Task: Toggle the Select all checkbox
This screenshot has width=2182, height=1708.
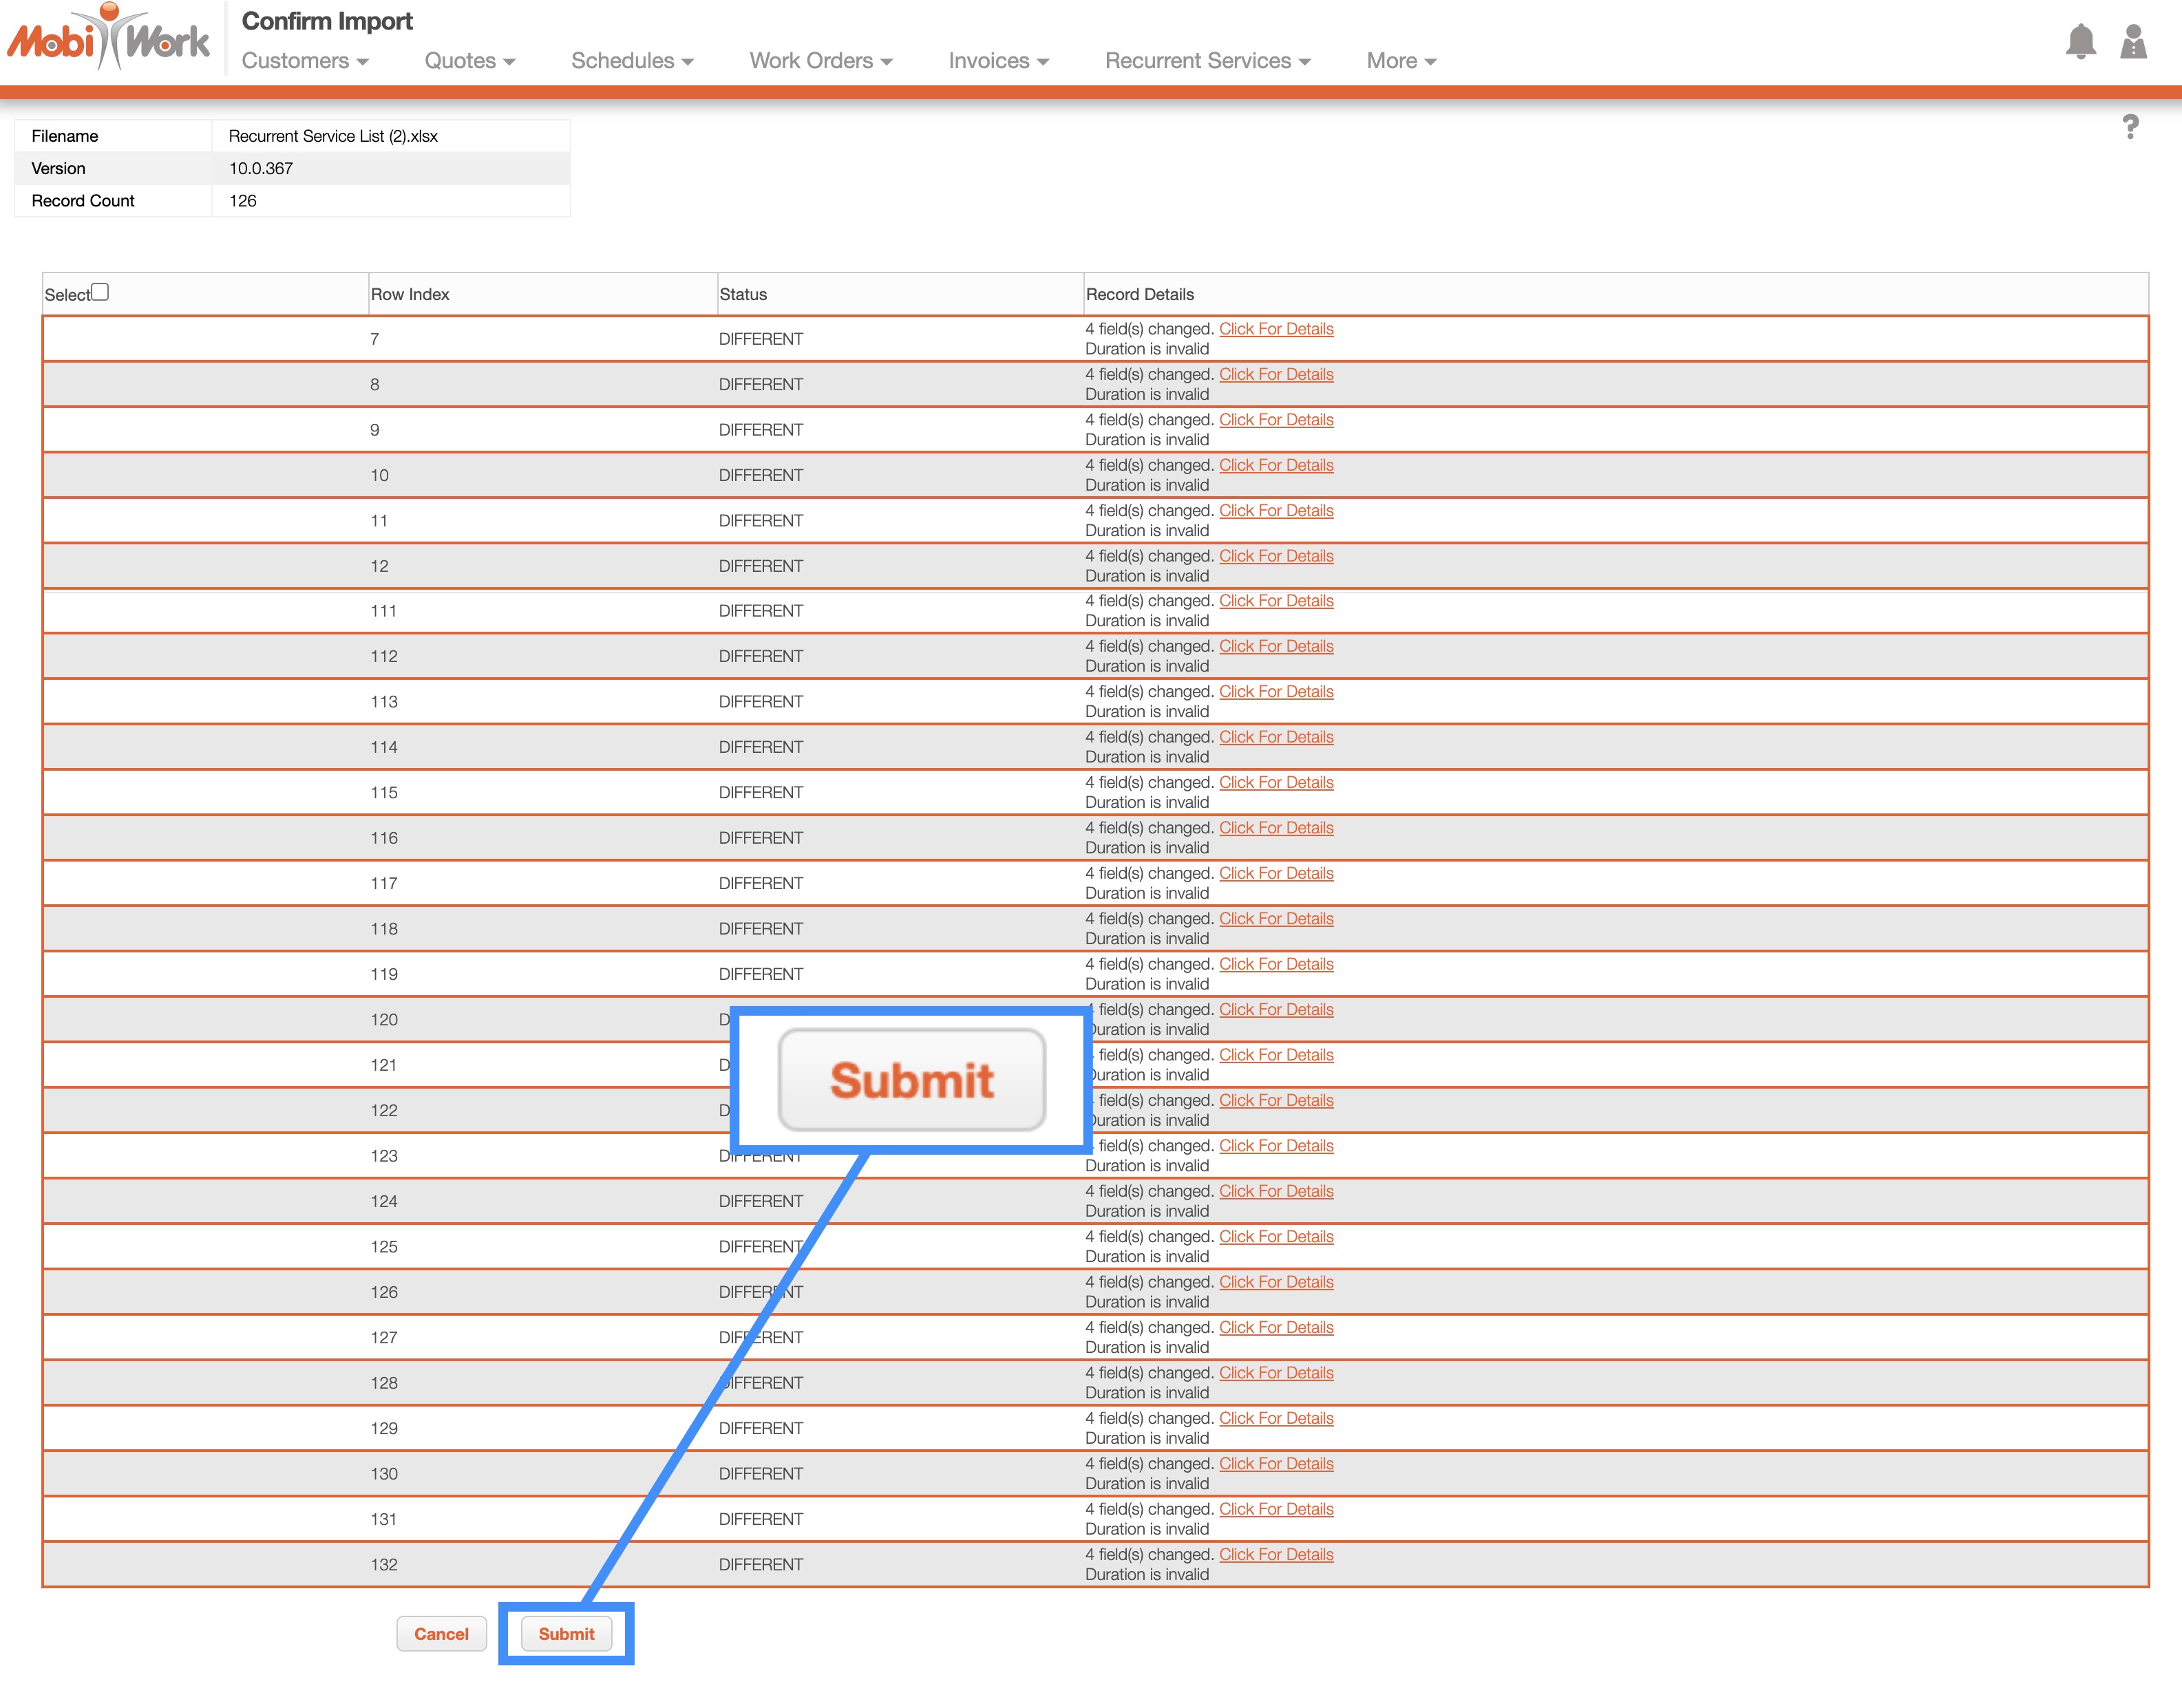Action: (x=100, y=292)
